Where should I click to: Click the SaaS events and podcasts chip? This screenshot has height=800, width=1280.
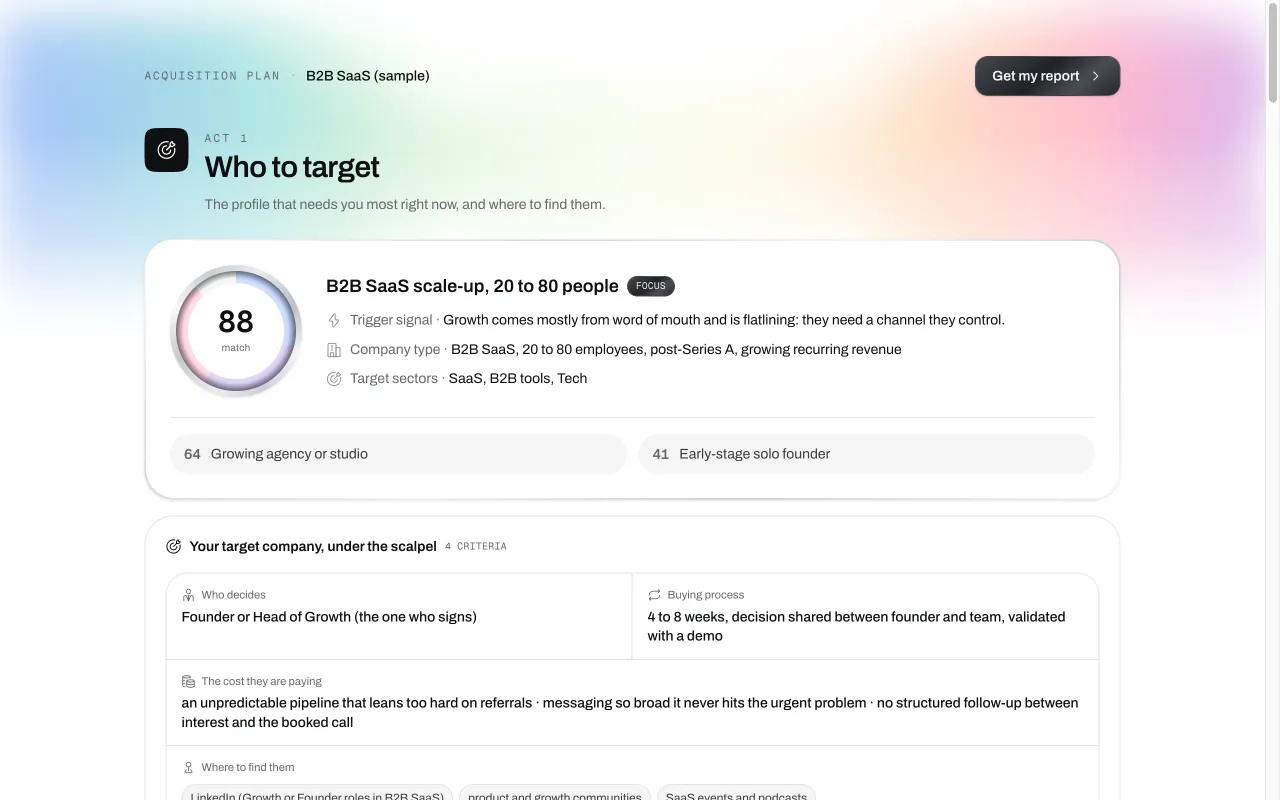(736, 795)
